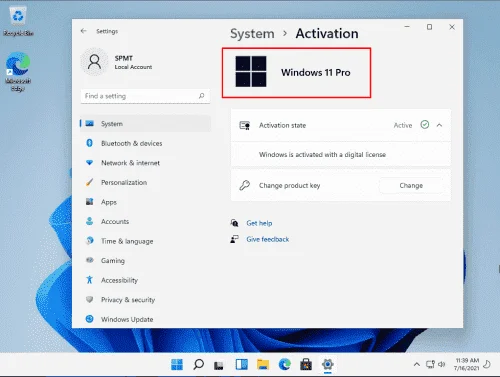Screen dimensions: 500x377
Task: Focus the Find a setting search box
Action: (x=145, y=96)
